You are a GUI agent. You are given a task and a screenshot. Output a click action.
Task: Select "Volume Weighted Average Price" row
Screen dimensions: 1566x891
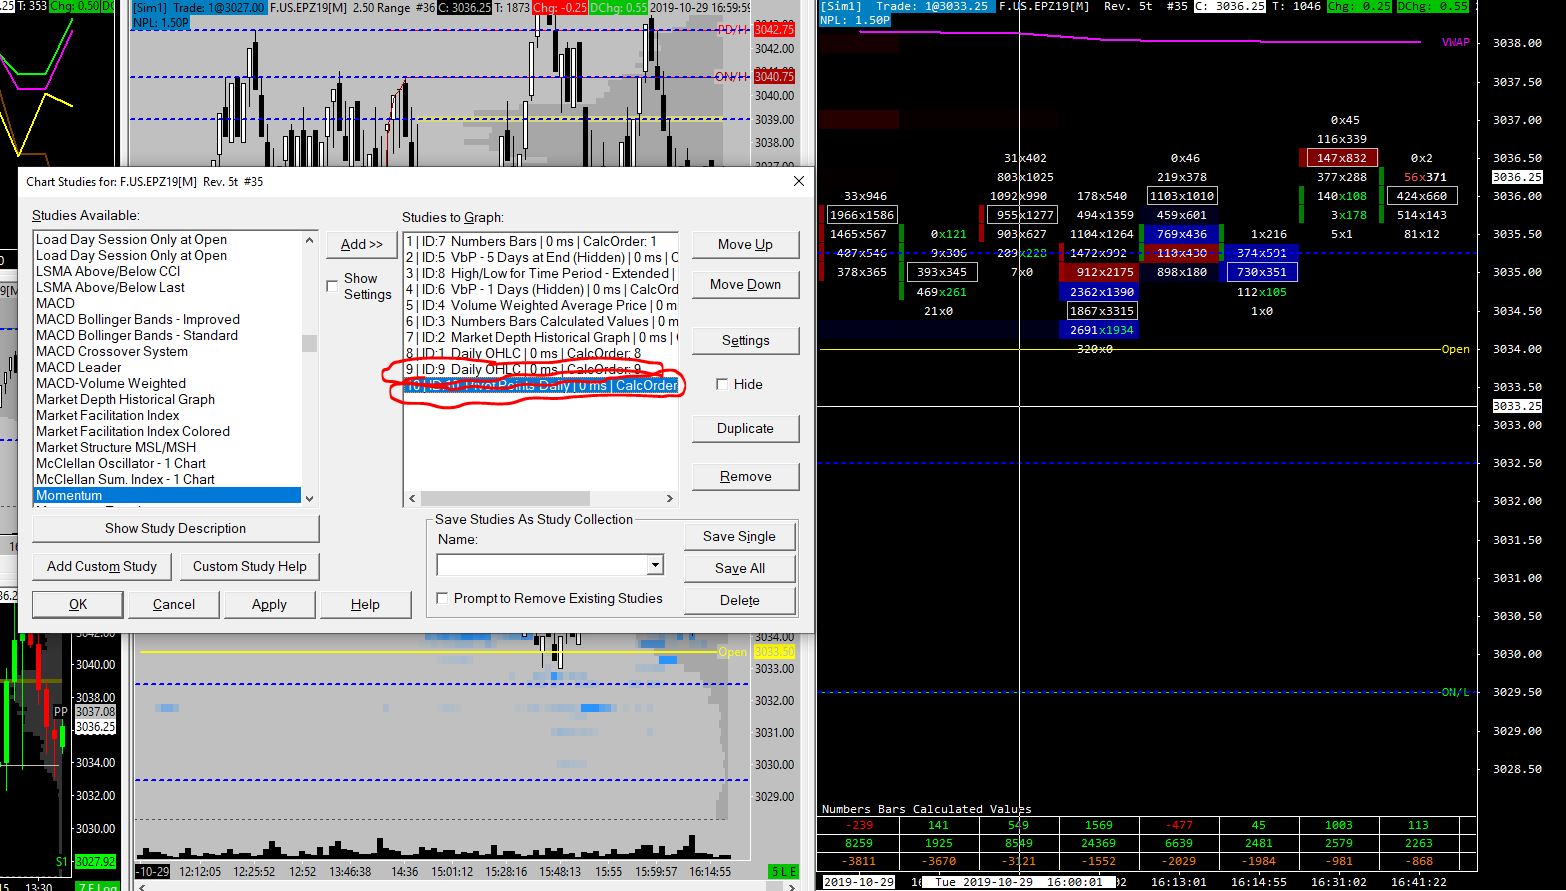[x=541, y=305]
